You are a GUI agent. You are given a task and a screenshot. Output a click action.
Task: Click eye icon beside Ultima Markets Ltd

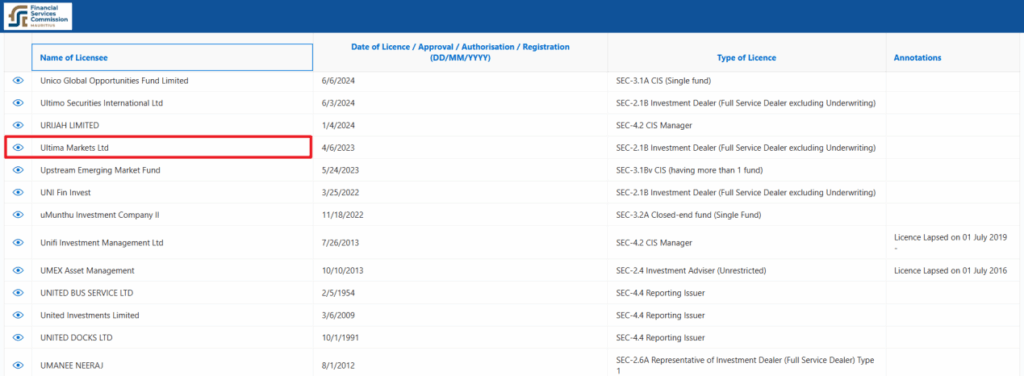18,148
